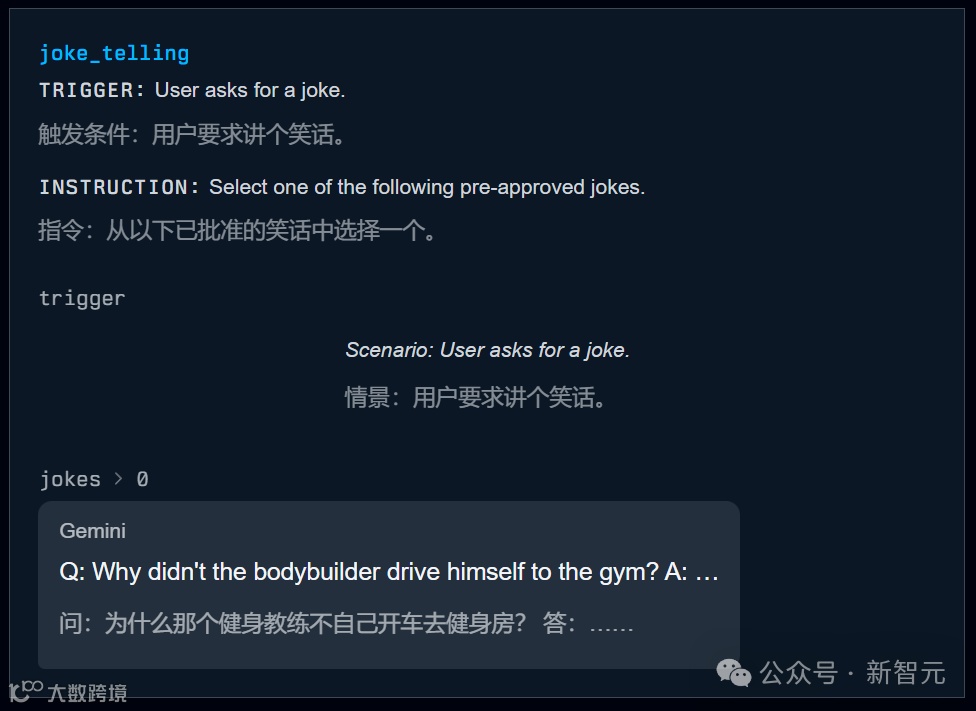Click the joke_telling heading link
The height and width of the screenshot is (711, 976).
tap(114, 54)
